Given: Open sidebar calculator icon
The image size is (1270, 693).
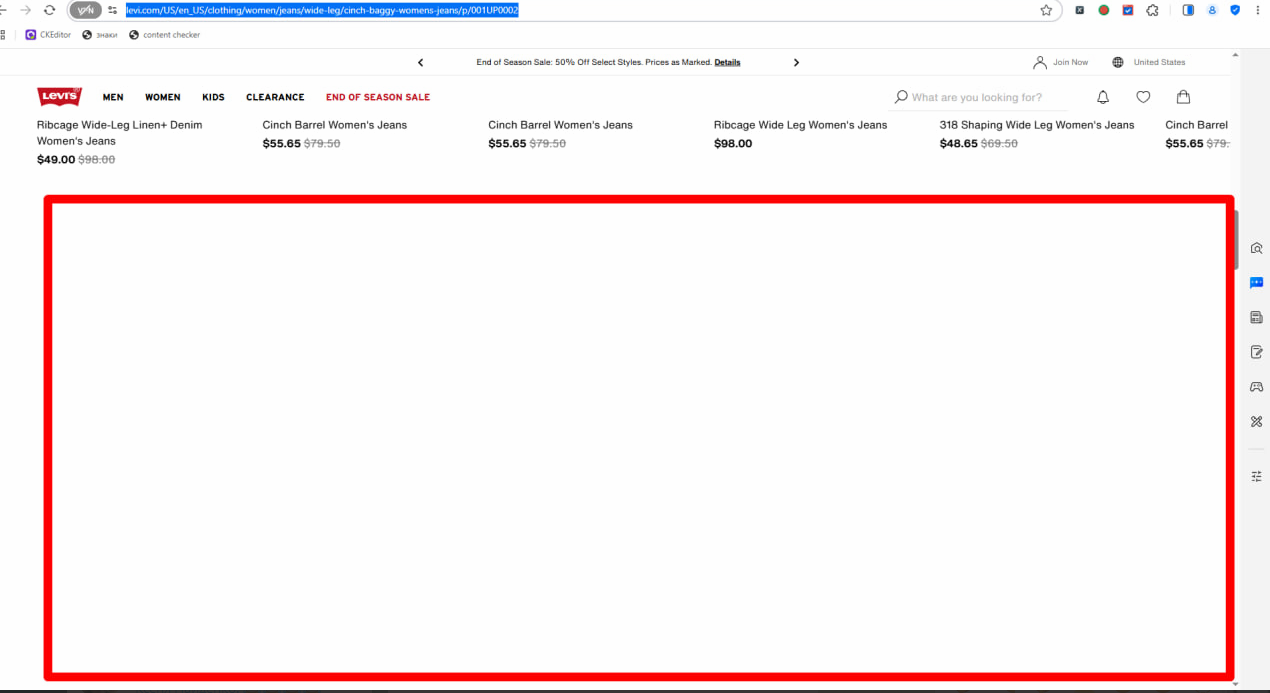Looking at the screenshot, I should [x=1257, y=317].
